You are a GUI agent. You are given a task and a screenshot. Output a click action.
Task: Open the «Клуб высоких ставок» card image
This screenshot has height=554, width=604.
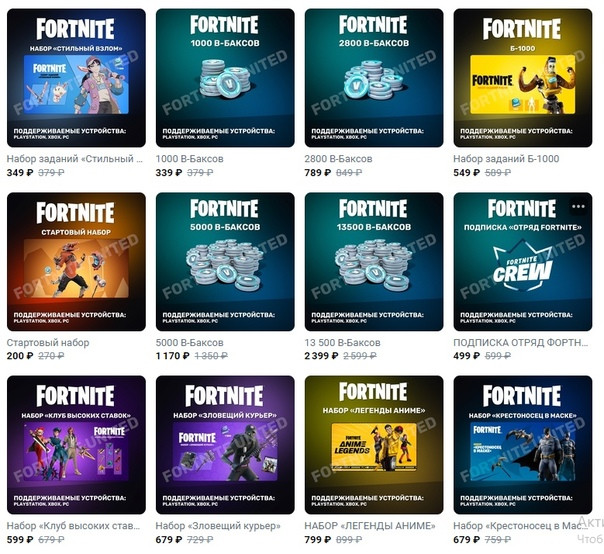(x=76, y=445)
